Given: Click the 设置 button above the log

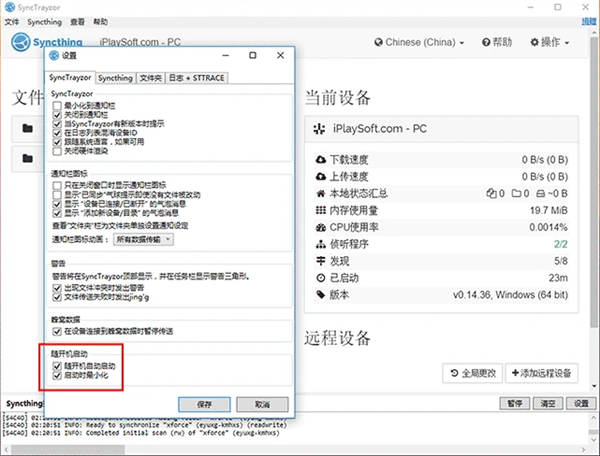Looking at the screenshot, I should click(x=581, y=403).
